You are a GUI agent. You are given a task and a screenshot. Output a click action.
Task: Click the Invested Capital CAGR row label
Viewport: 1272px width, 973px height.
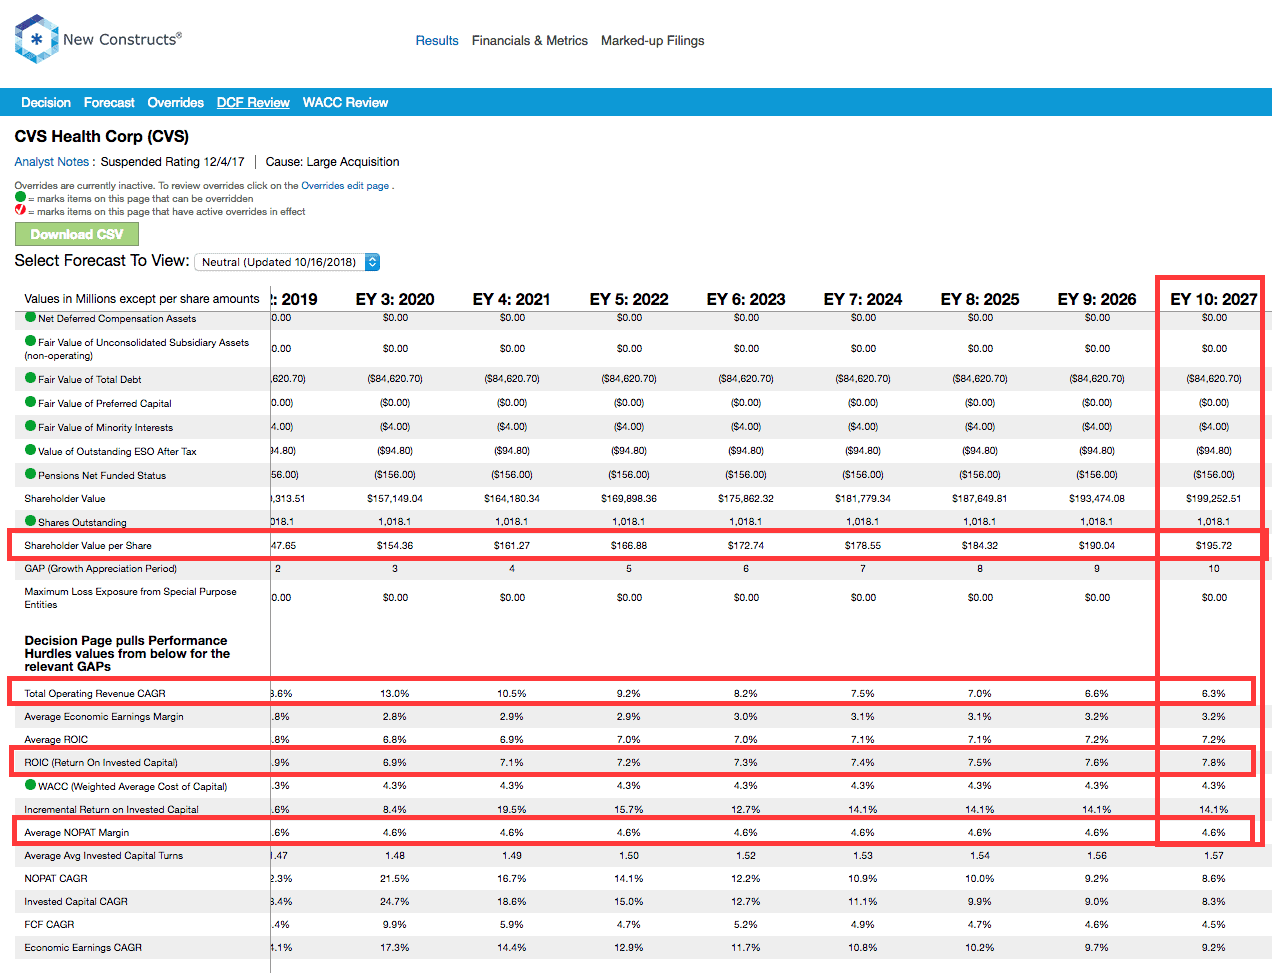pos(76,901)
